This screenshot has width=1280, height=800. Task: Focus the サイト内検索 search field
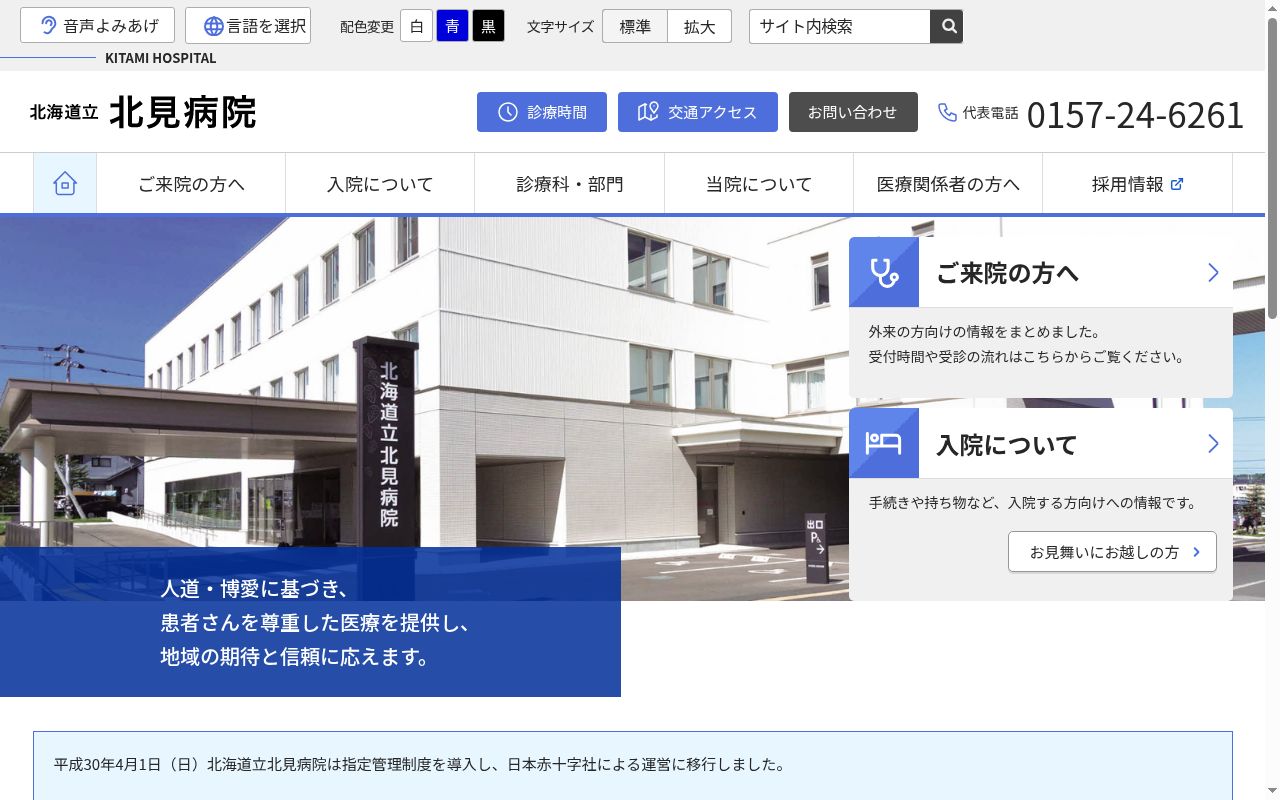point(840,26)
